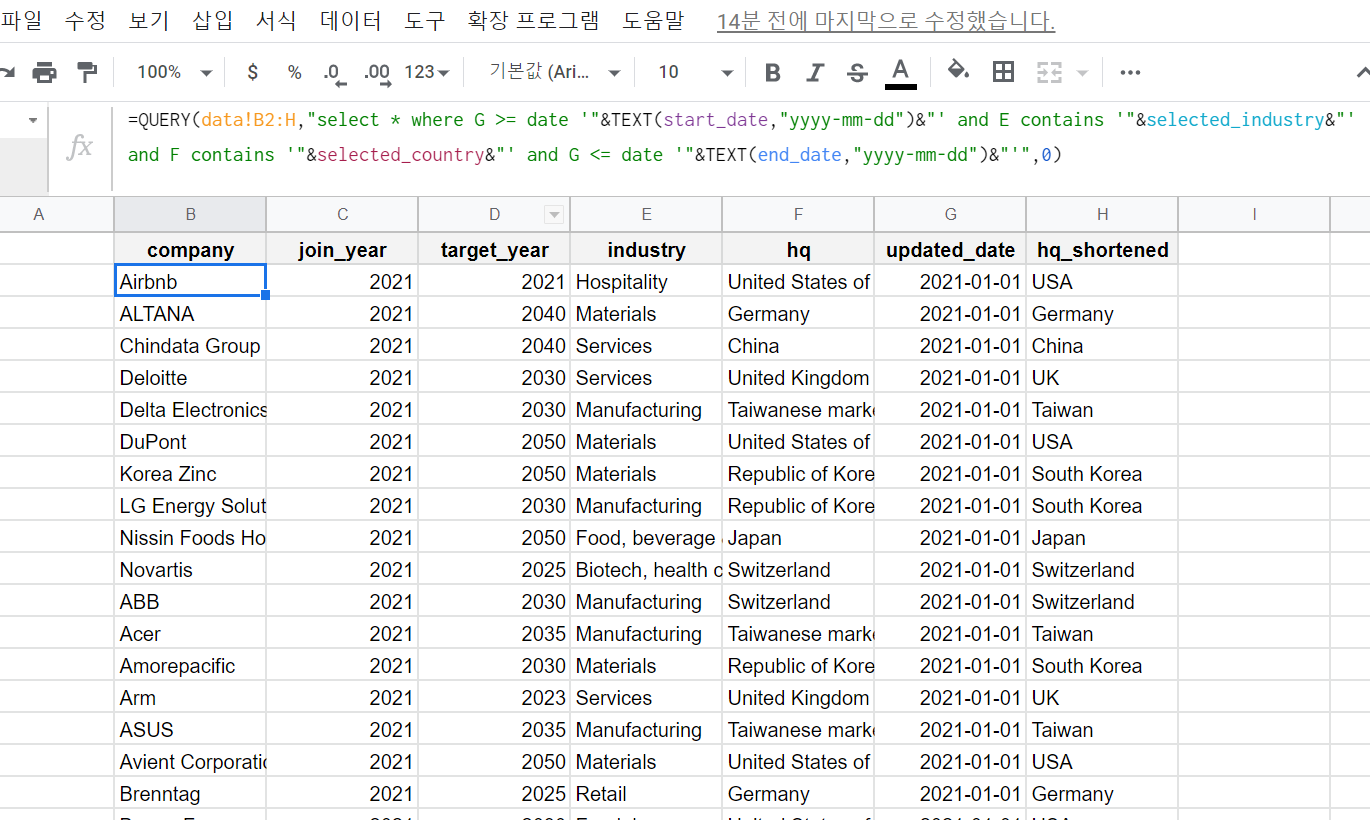Open filter dropdown in column D header
Viewport: 1370px width, 820px height.
click(x=553, y=215)
